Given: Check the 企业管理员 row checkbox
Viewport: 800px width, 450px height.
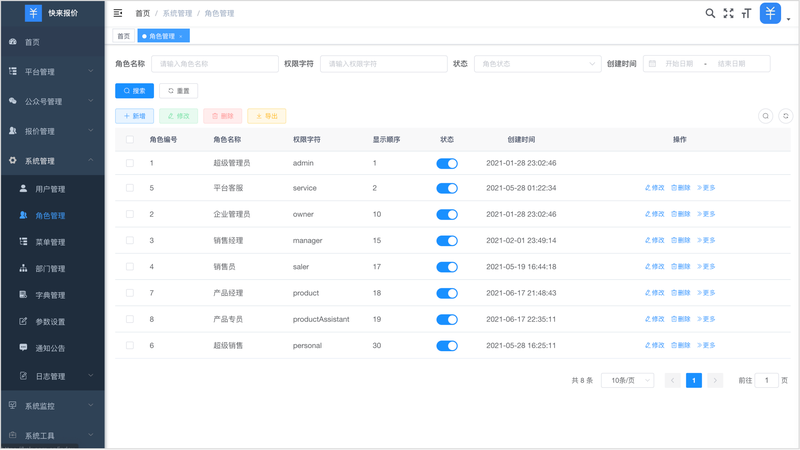Looking at the screenshot, I should pyautogui.click(x=130, y=214).
